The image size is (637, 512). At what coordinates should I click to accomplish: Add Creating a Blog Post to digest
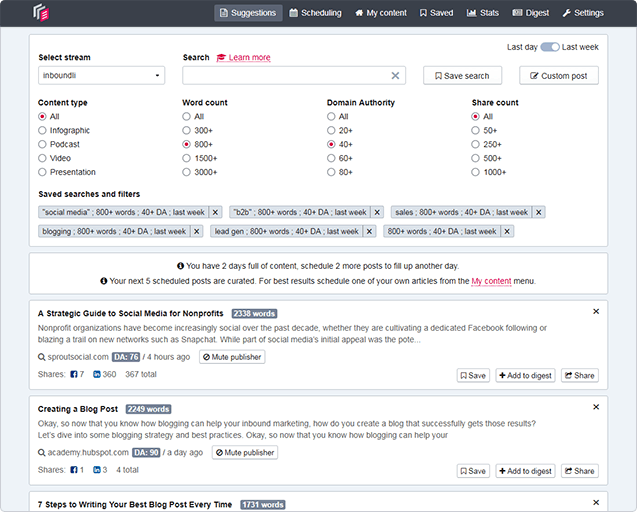[x=525, y=471]
